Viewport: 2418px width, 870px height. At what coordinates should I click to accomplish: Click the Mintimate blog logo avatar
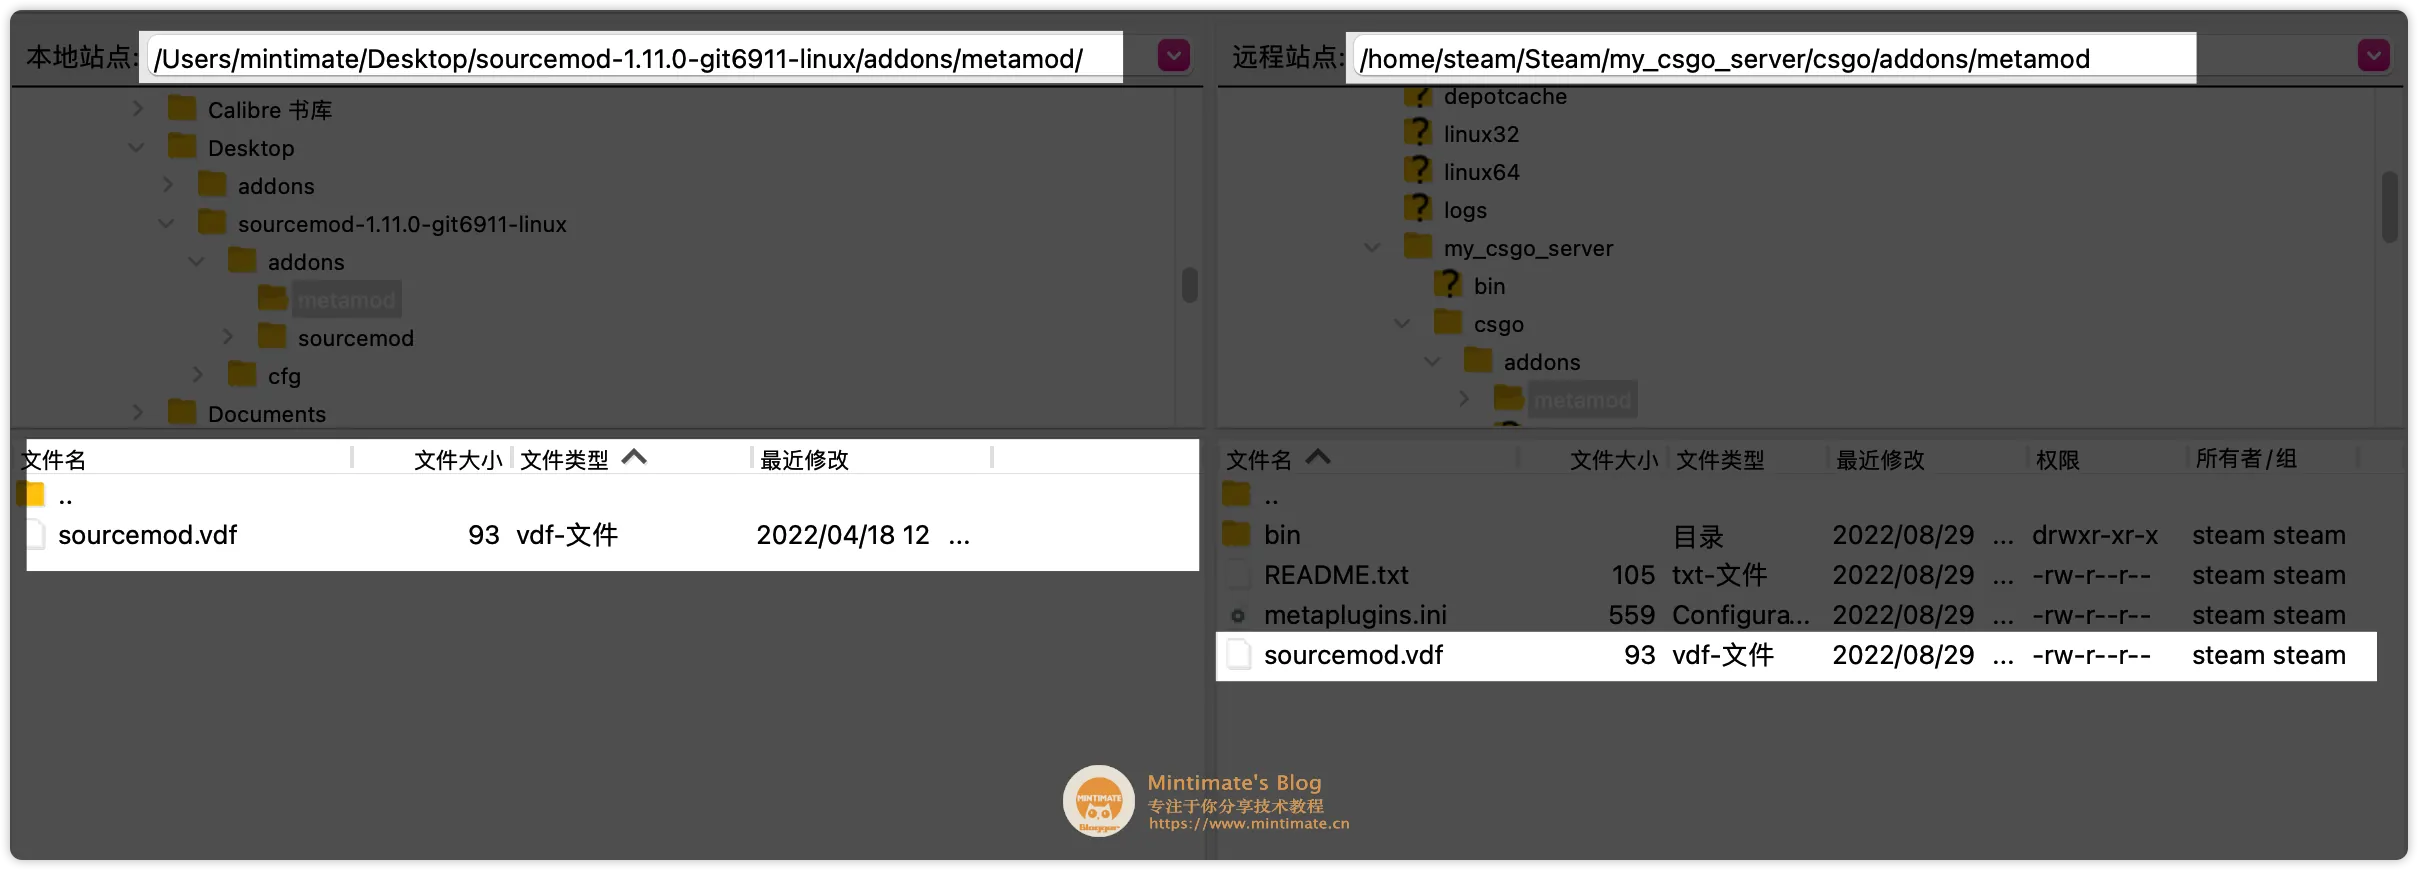[x=1098, y=801]
